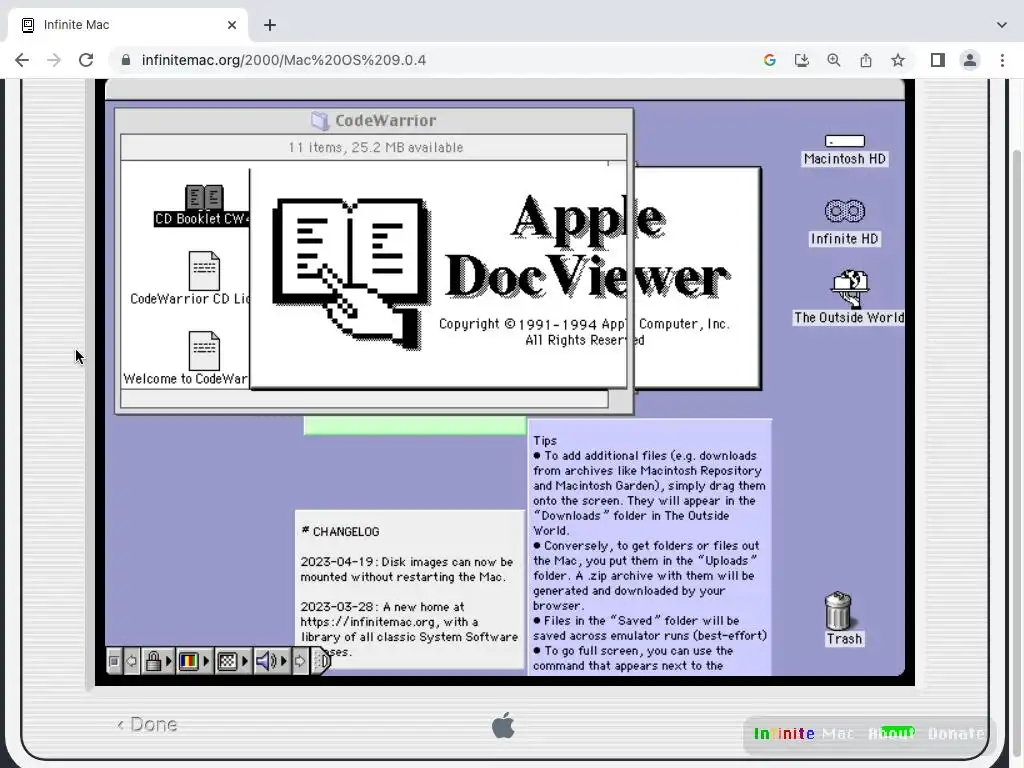Click the Apple logo below the screen

[x=503, y=726]
